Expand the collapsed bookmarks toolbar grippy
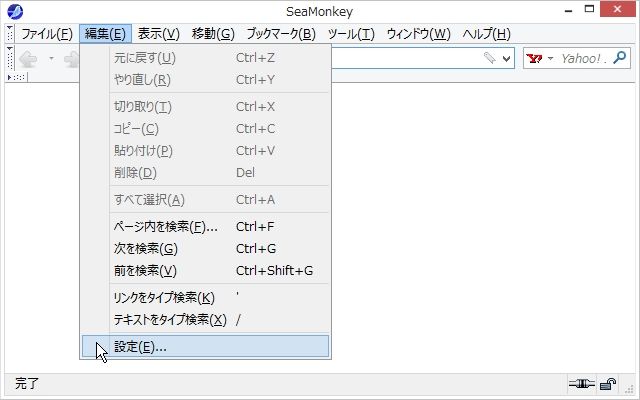This screenshot has width=640, height=400. coord(16,77)
